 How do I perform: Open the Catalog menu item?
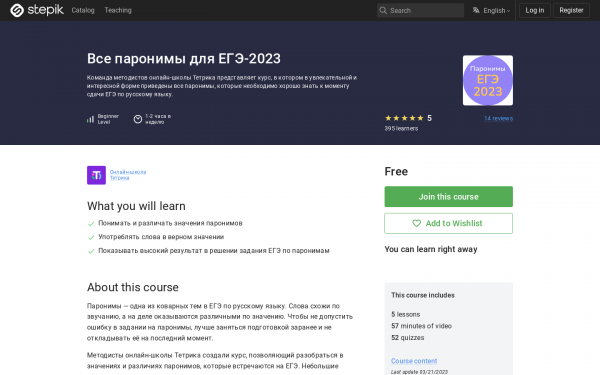(x=83, y=10)
